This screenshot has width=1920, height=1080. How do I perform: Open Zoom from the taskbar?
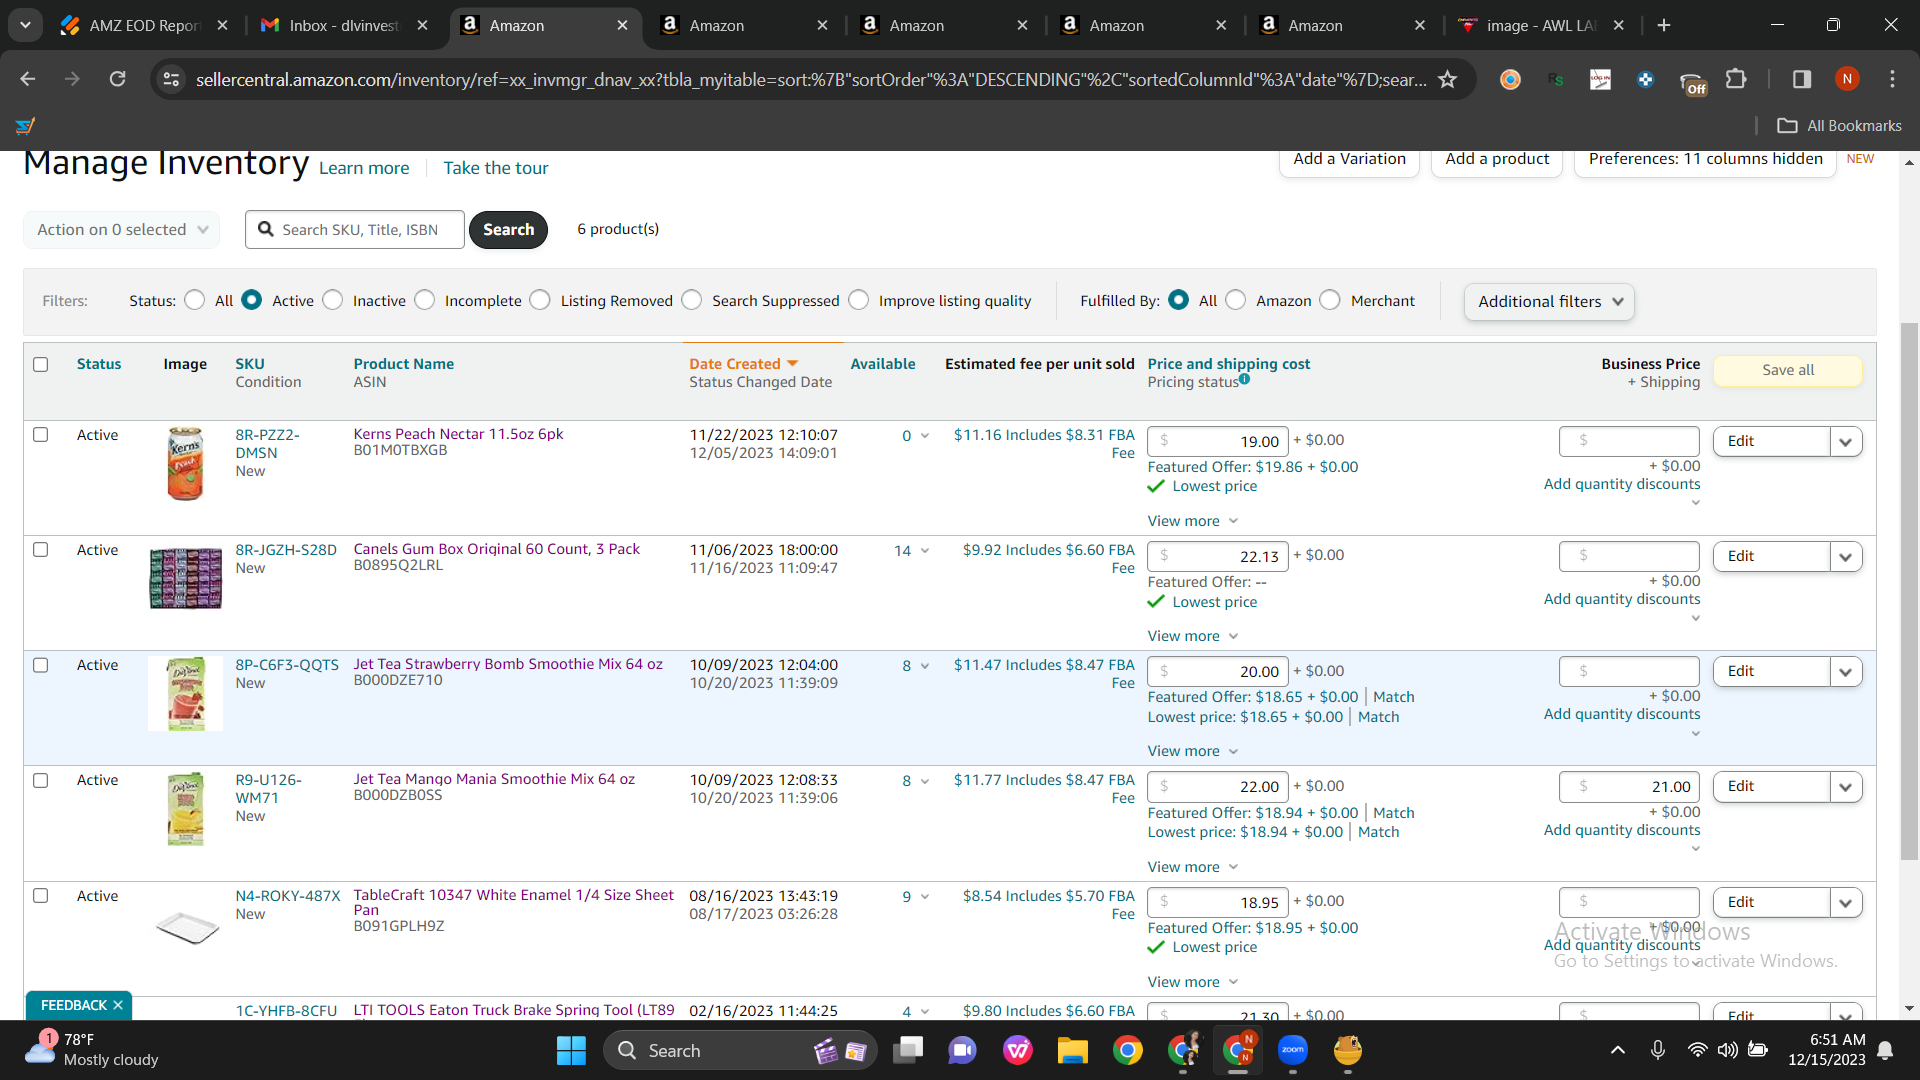tap(1293, 1050)
